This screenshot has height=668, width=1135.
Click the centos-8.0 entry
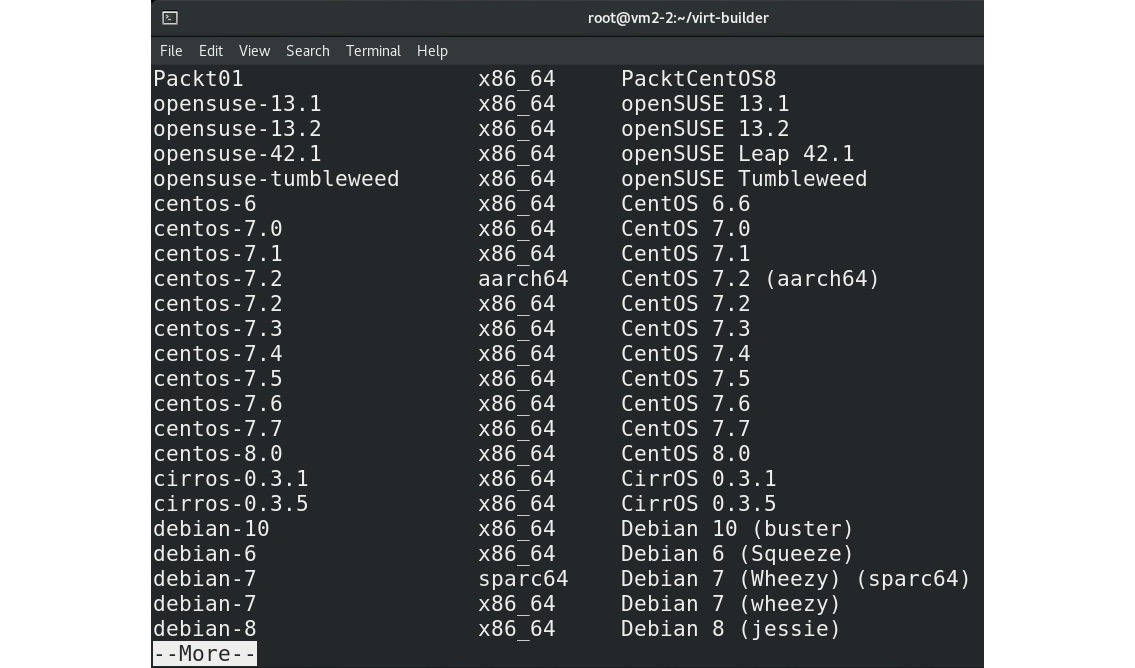click(x=218, y=453)
